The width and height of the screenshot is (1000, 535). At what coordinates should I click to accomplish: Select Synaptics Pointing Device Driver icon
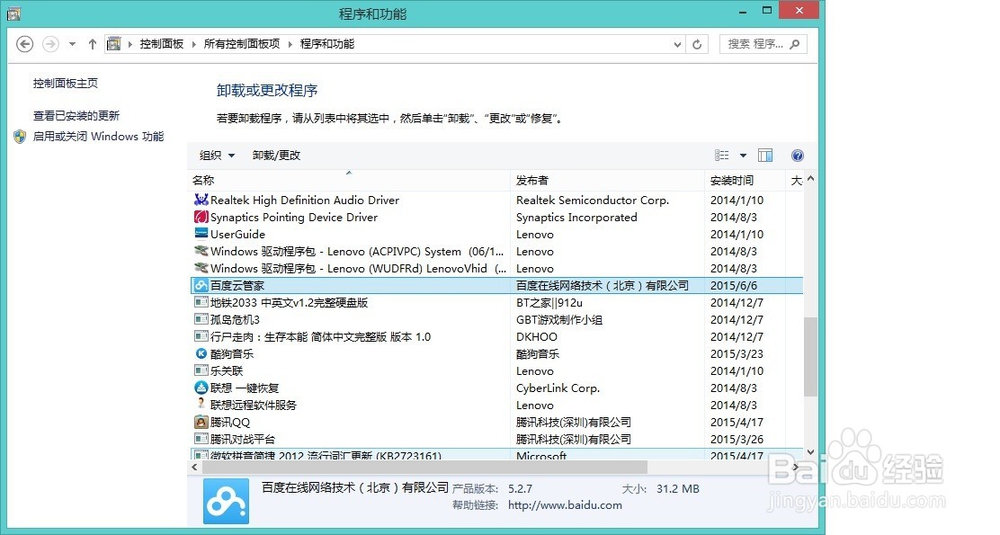pos(201,217)
